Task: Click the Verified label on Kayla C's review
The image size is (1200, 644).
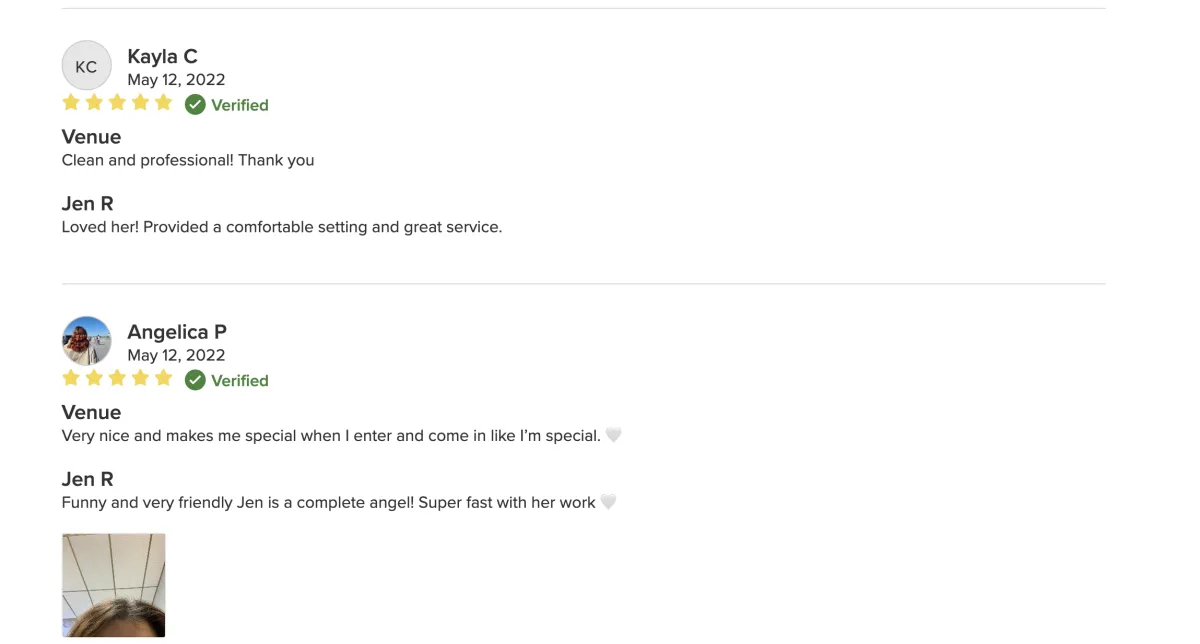Action: pyautogui.click(x=240, y=105)
